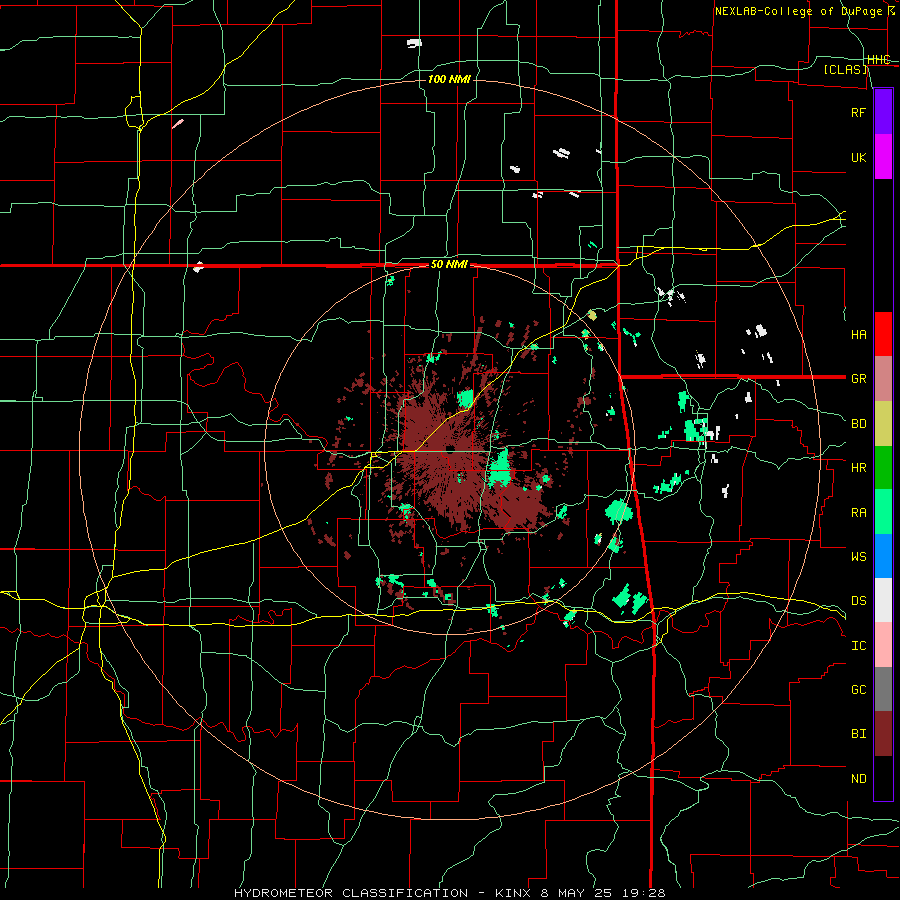Click the IC light pink legend swatch
Viewport: 900px width, 900px height.
883,645
